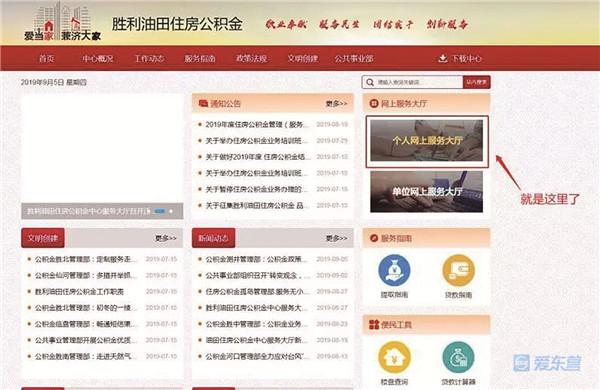Open the yellow house query tool icon
Screen dimensions: 600x390
click(394, 357)
